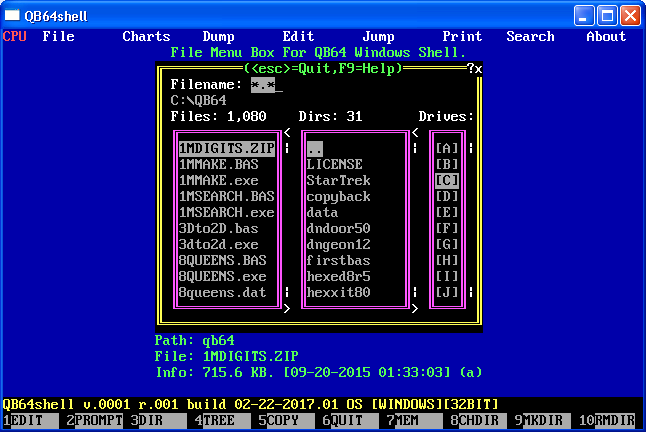Open the File menu

pos(58,36)
